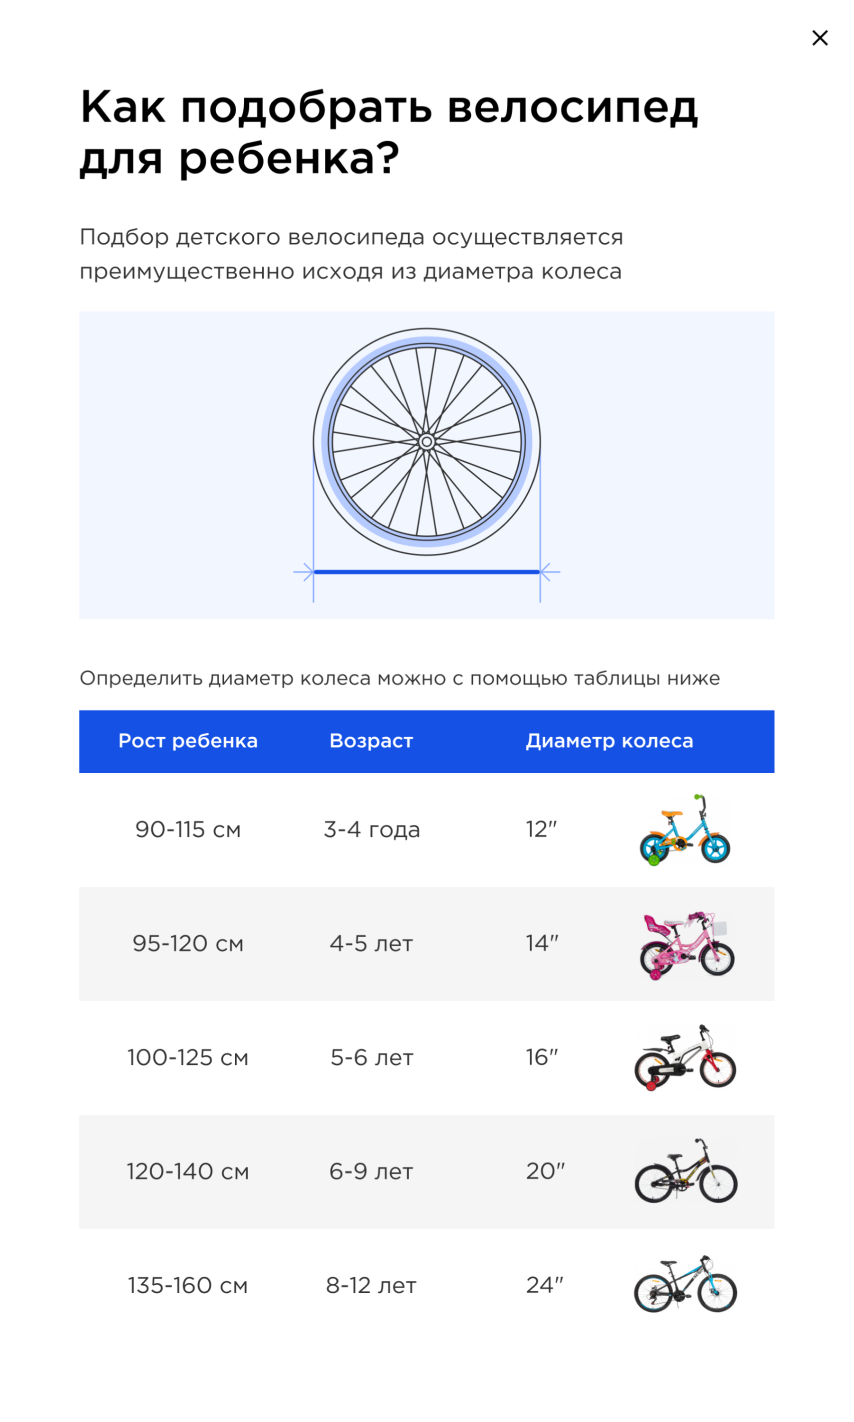Click the "8-12 лет" age cell
This screenshot has width=854, height=1422.
point(371,1285)
